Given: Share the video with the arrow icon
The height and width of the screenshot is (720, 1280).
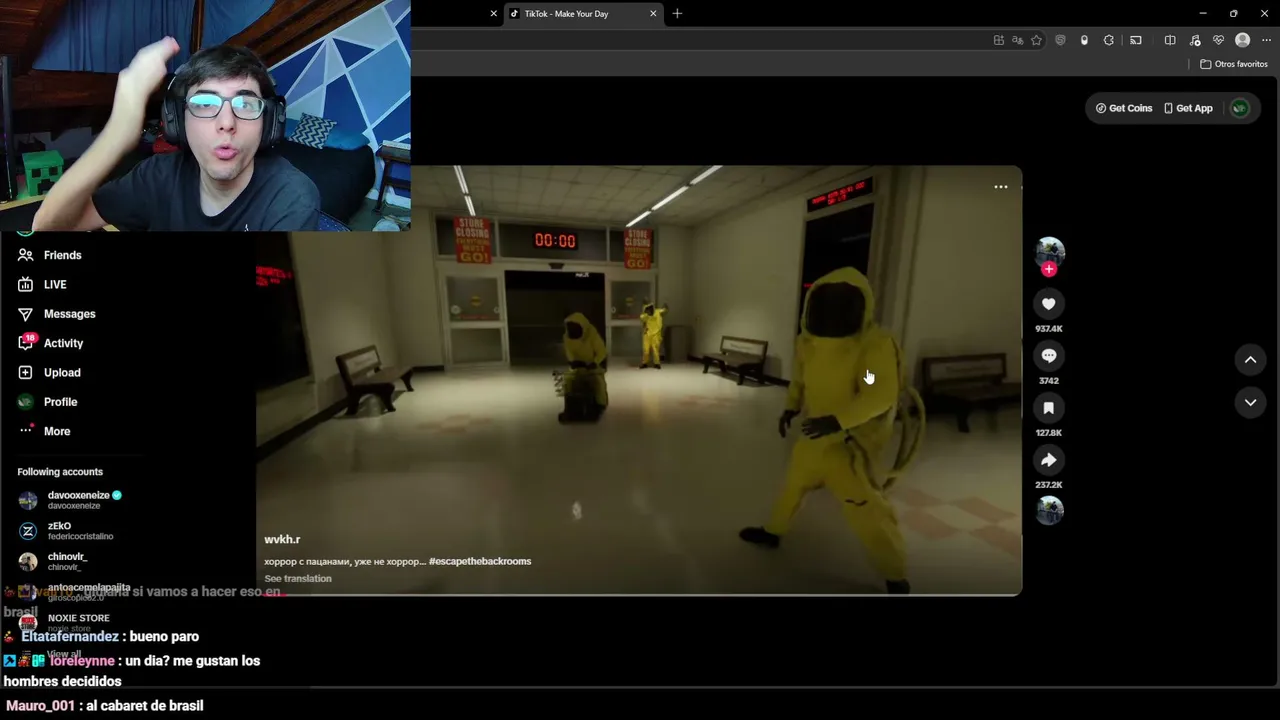Looking at the screenshot, I should pyautogui.click(x=1048, y=460).
